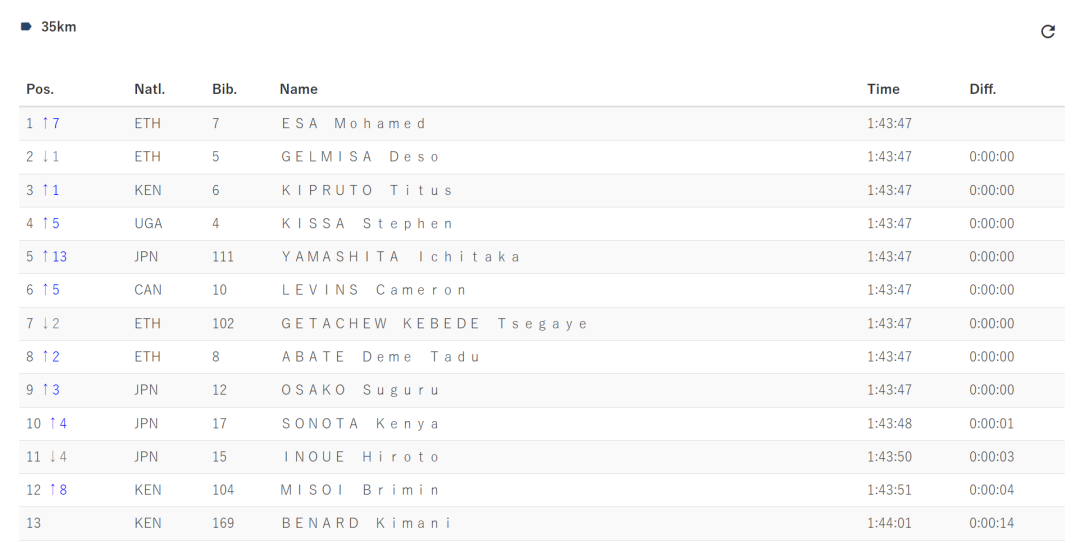
Task: Click OSAKO Suguru's name
Action: [360, 390]
